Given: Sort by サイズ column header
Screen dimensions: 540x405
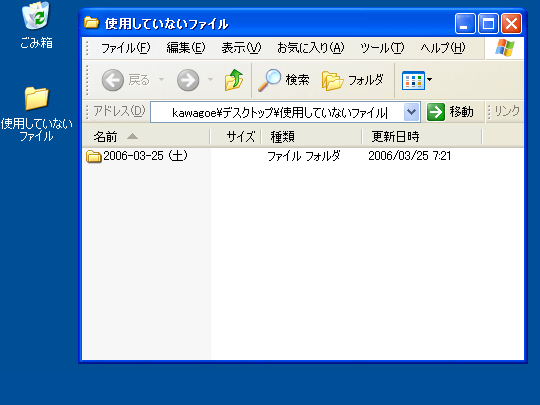Looking at the screenshot, I should coord(236,137).
